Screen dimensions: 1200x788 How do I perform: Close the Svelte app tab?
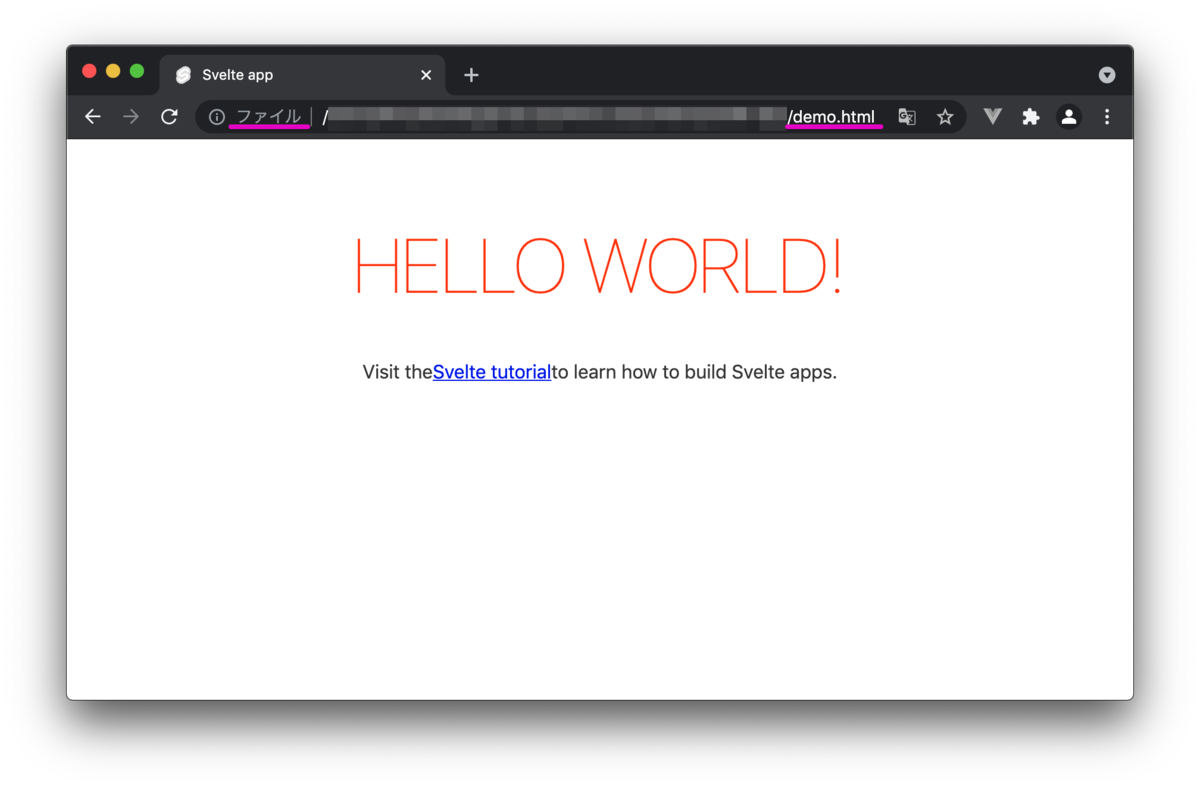tap(426, 75)
